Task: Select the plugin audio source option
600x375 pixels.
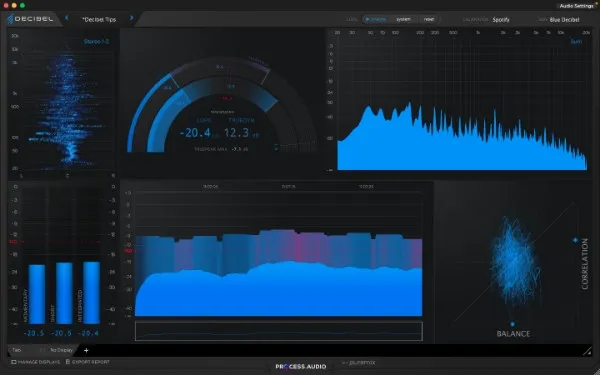Action: pos(375,19)
